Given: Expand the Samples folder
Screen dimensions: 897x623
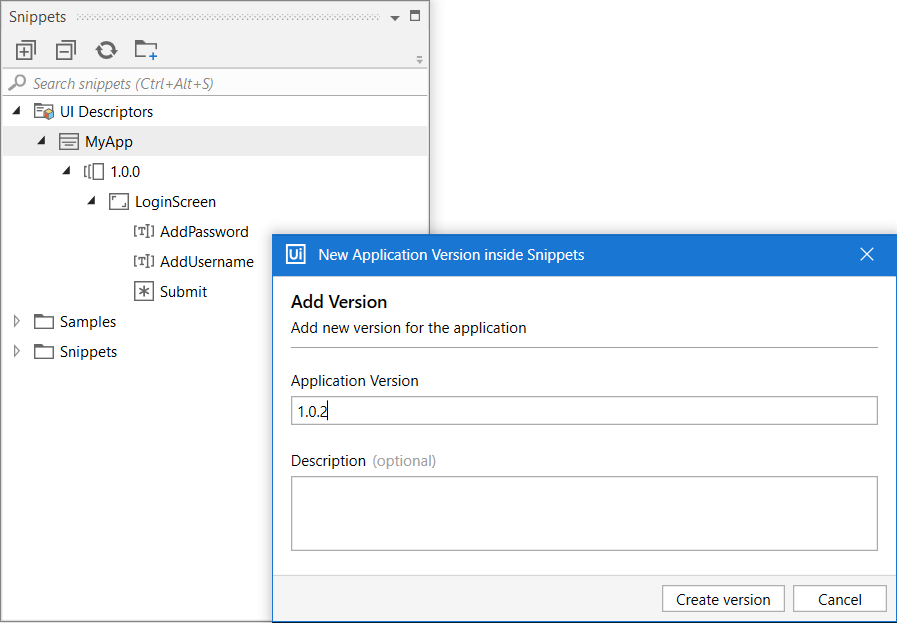Looking at the screenshot, I should (x=17, y=322).
